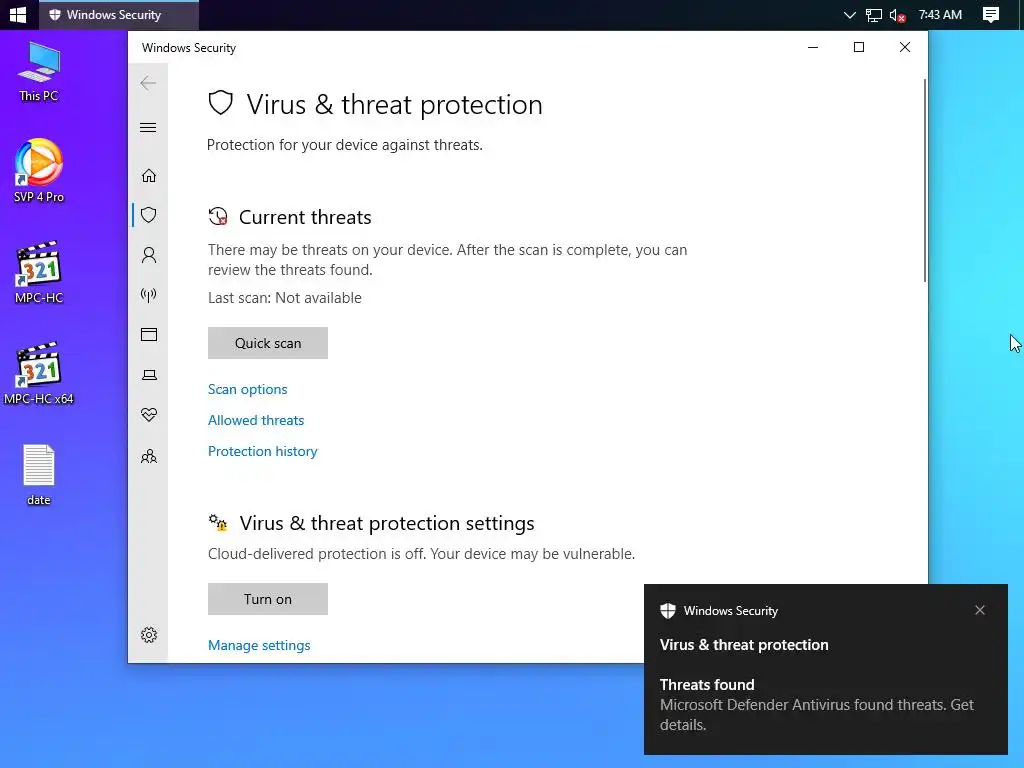Open the Windows Start menu
The width and height of the screenshot is (1024, 768).
tap(18, 14)
